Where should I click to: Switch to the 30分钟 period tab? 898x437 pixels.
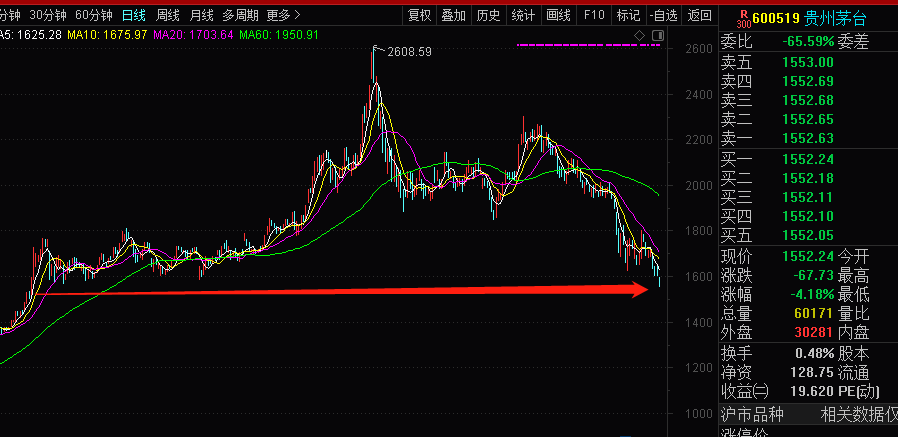click(47, 15)
